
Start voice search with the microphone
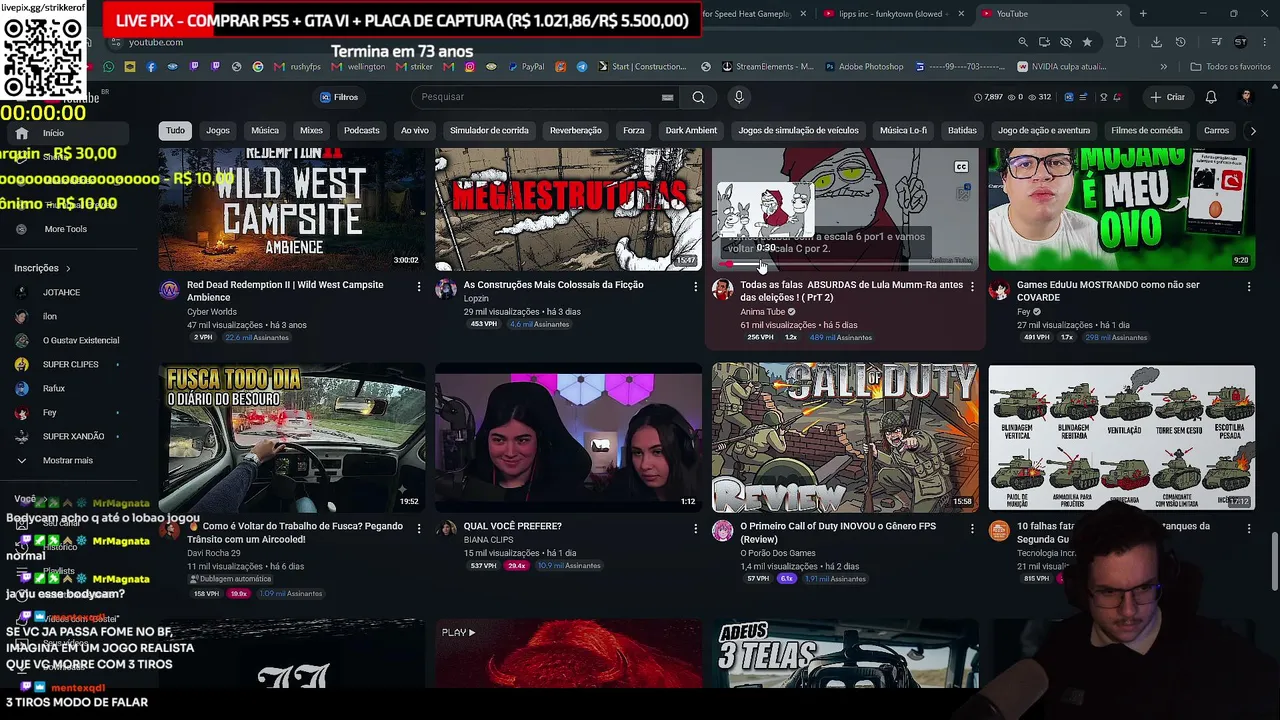point(739,97)
